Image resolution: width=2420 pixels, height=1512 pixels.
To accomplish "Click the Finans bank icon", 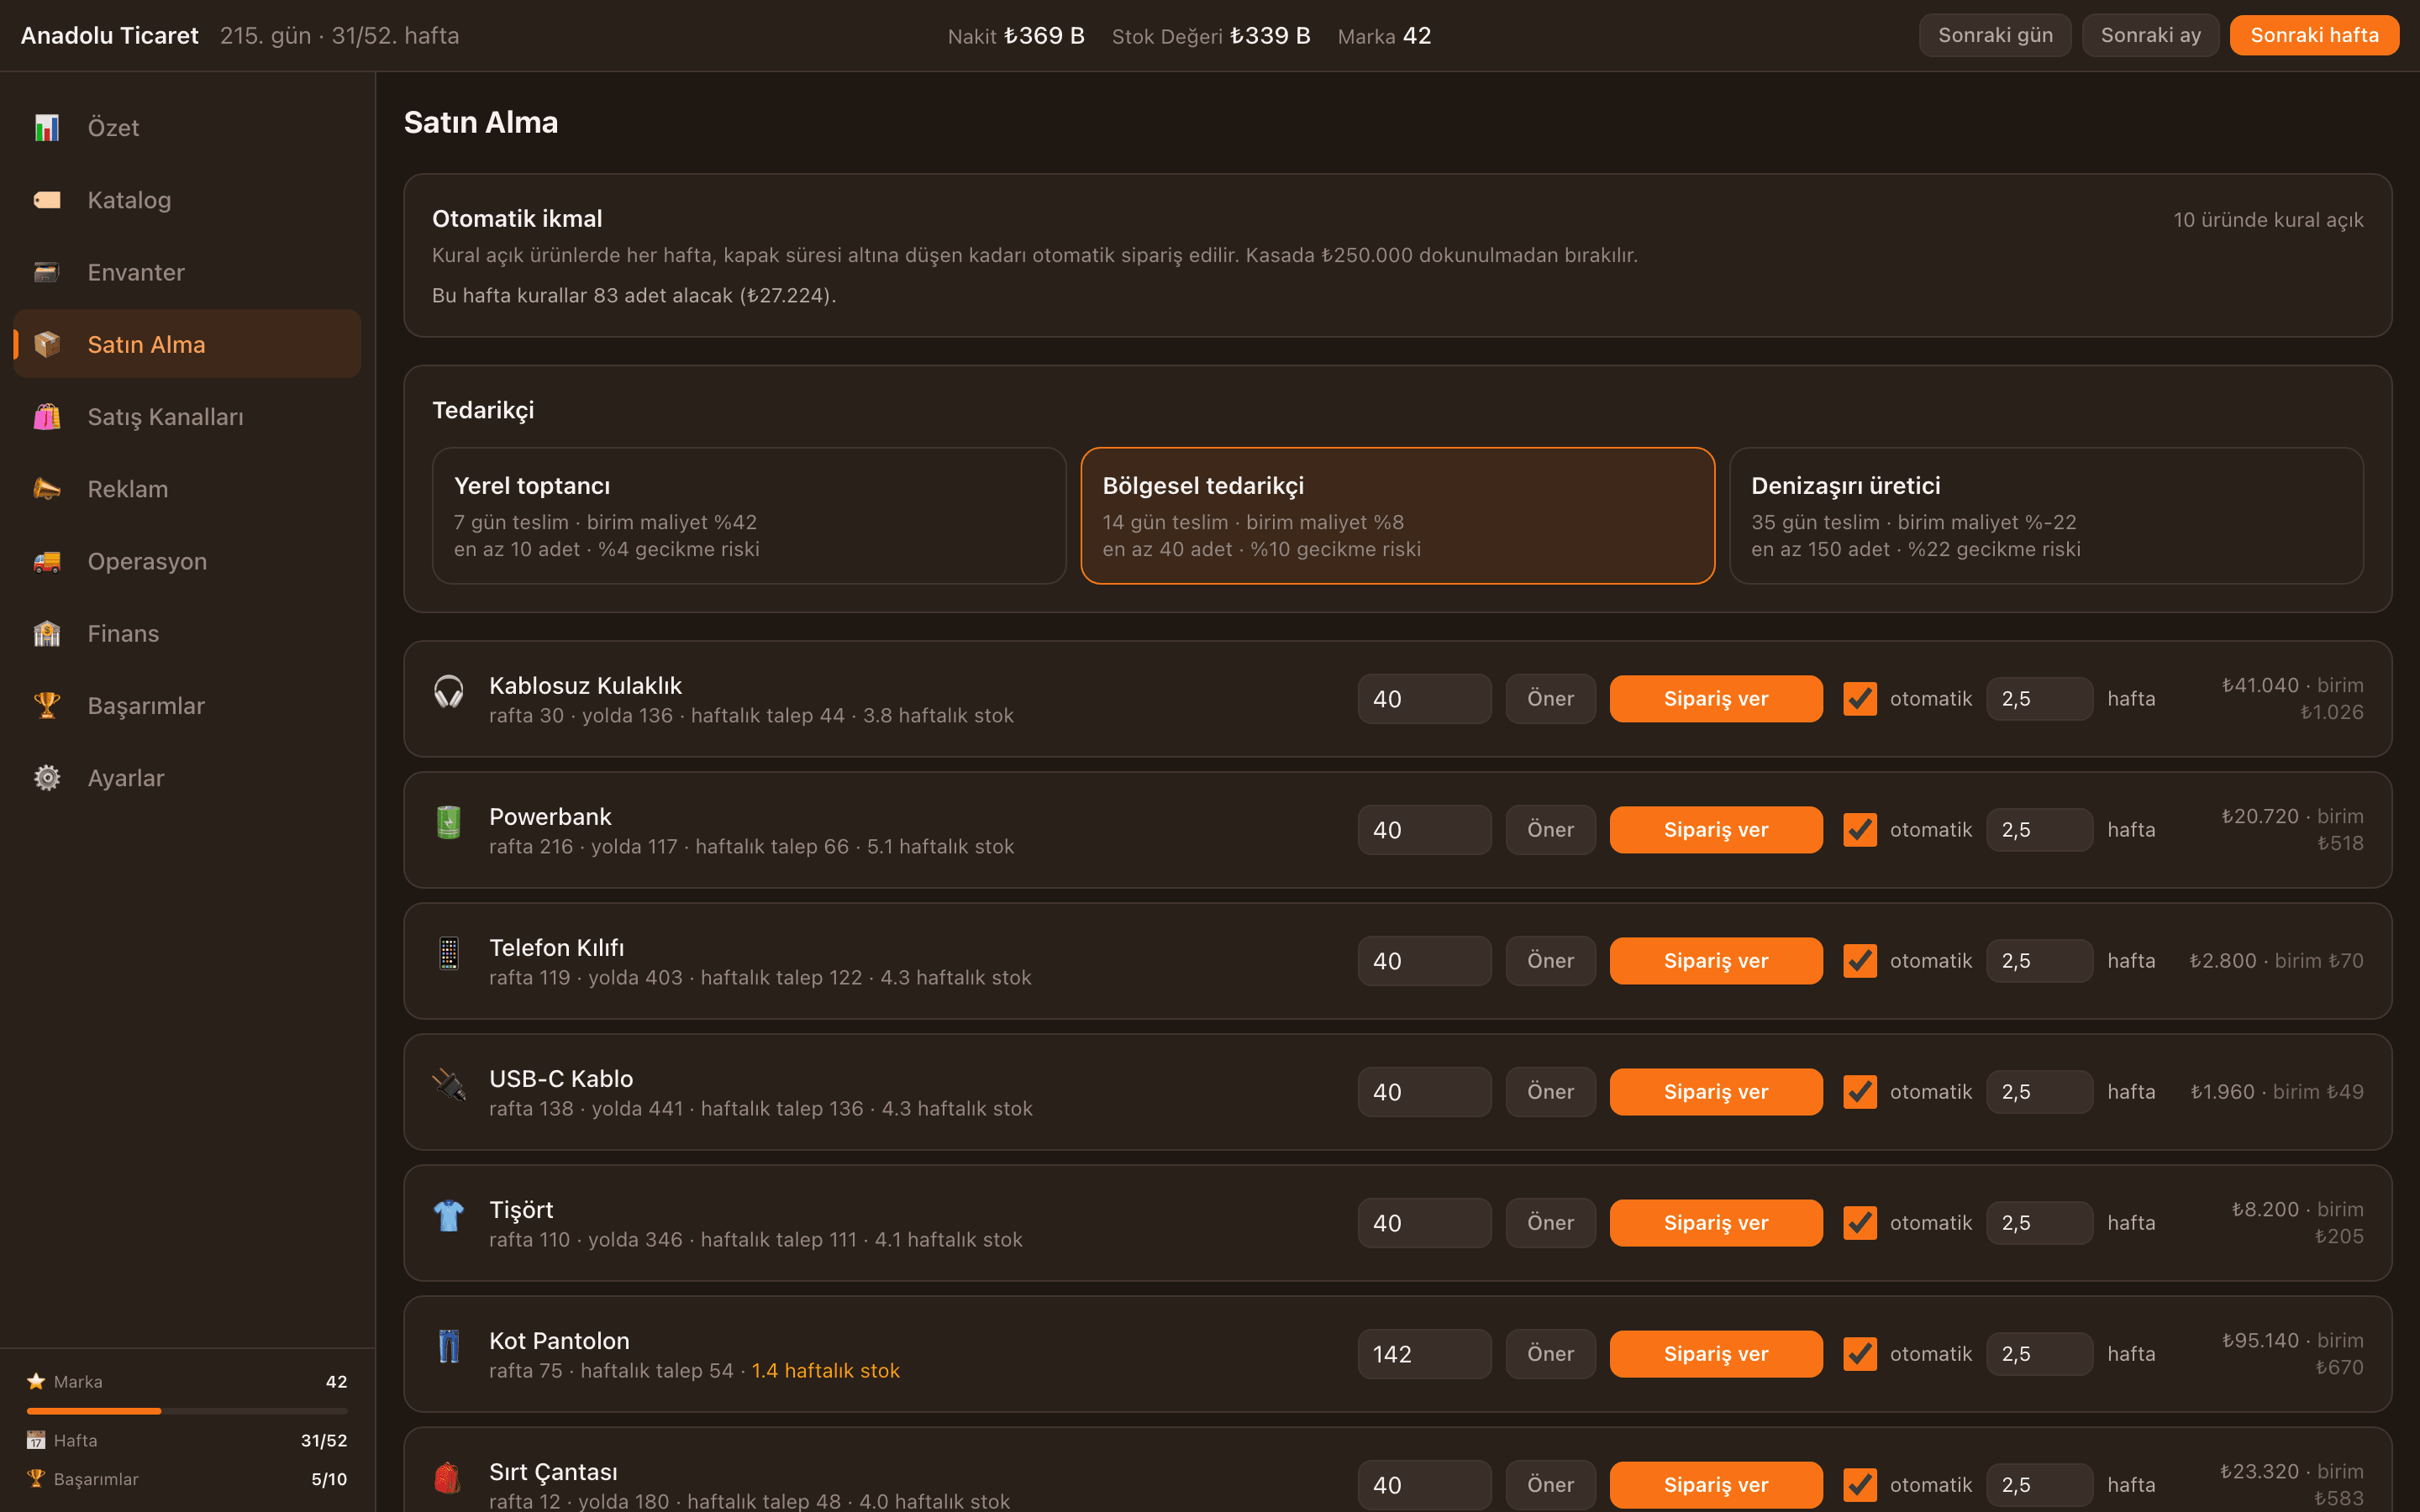I will (x=47, y=633).
